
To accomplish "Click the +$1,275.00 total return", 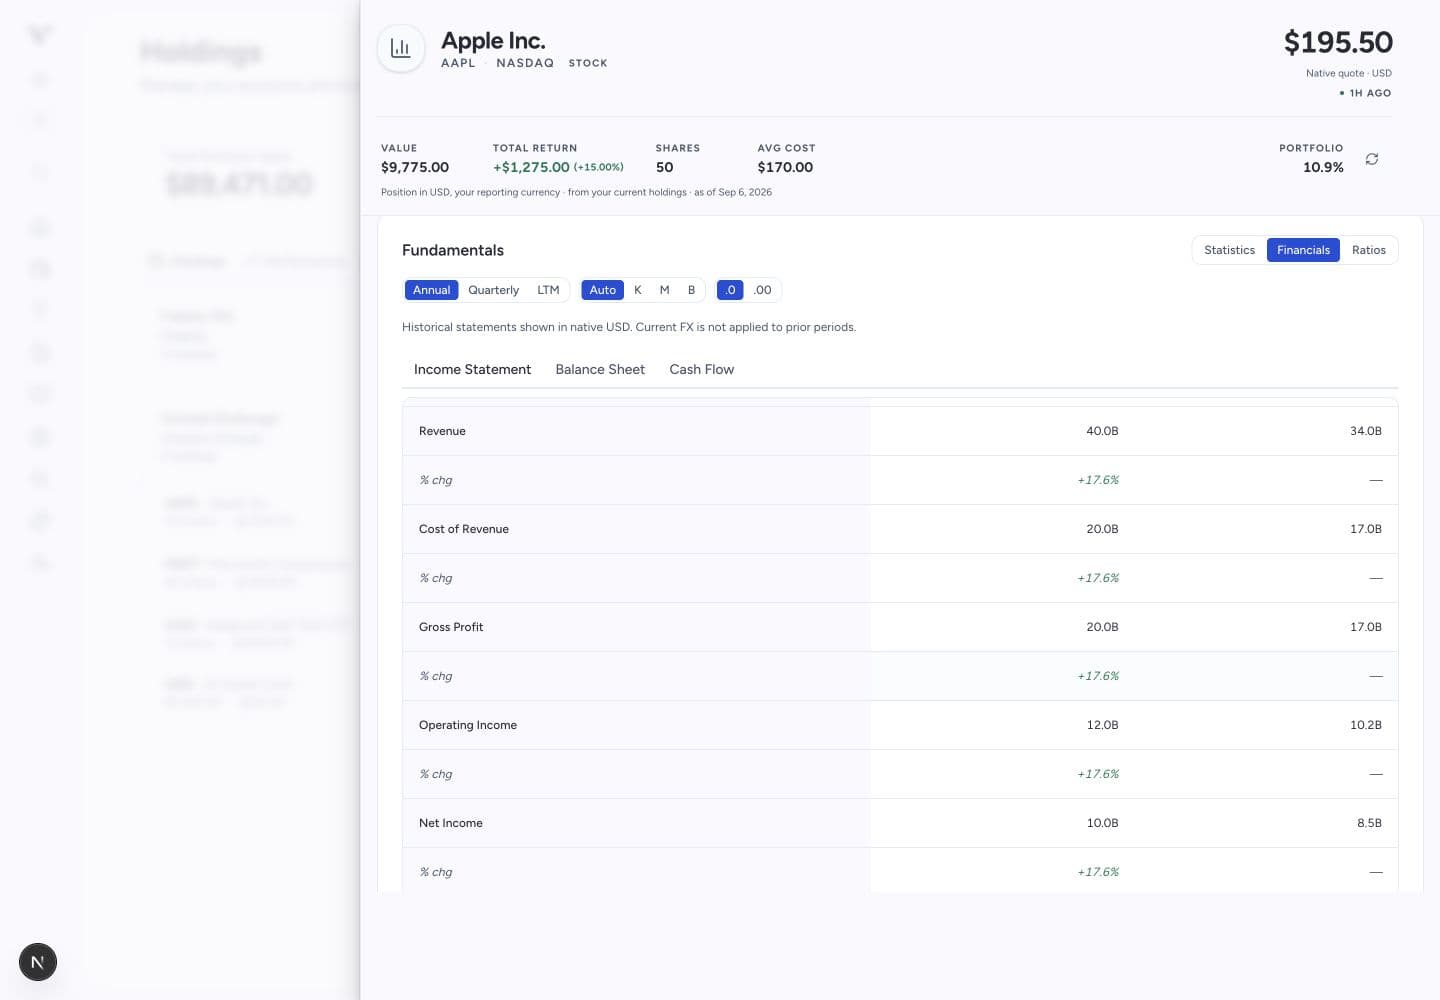I will click(x=531, y=167).
